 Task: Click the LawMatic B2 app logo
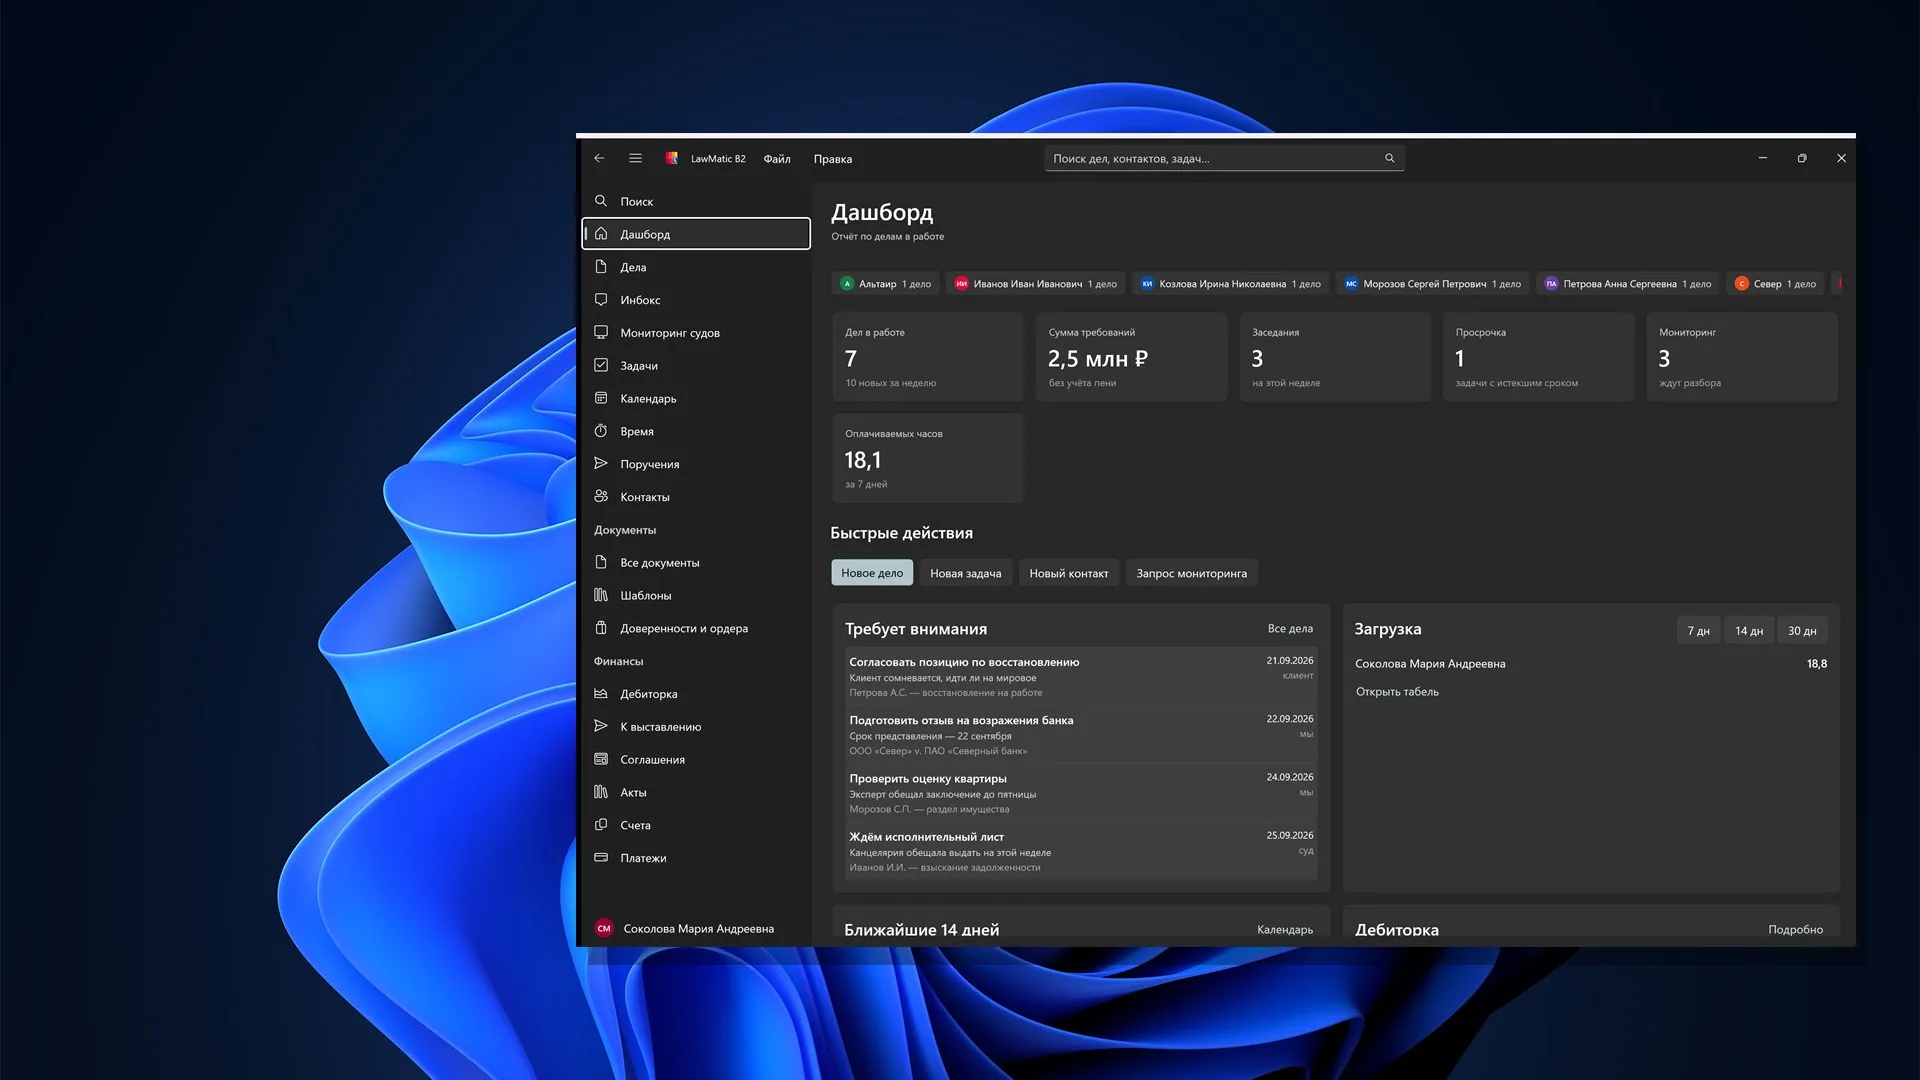tap(672, 158)
